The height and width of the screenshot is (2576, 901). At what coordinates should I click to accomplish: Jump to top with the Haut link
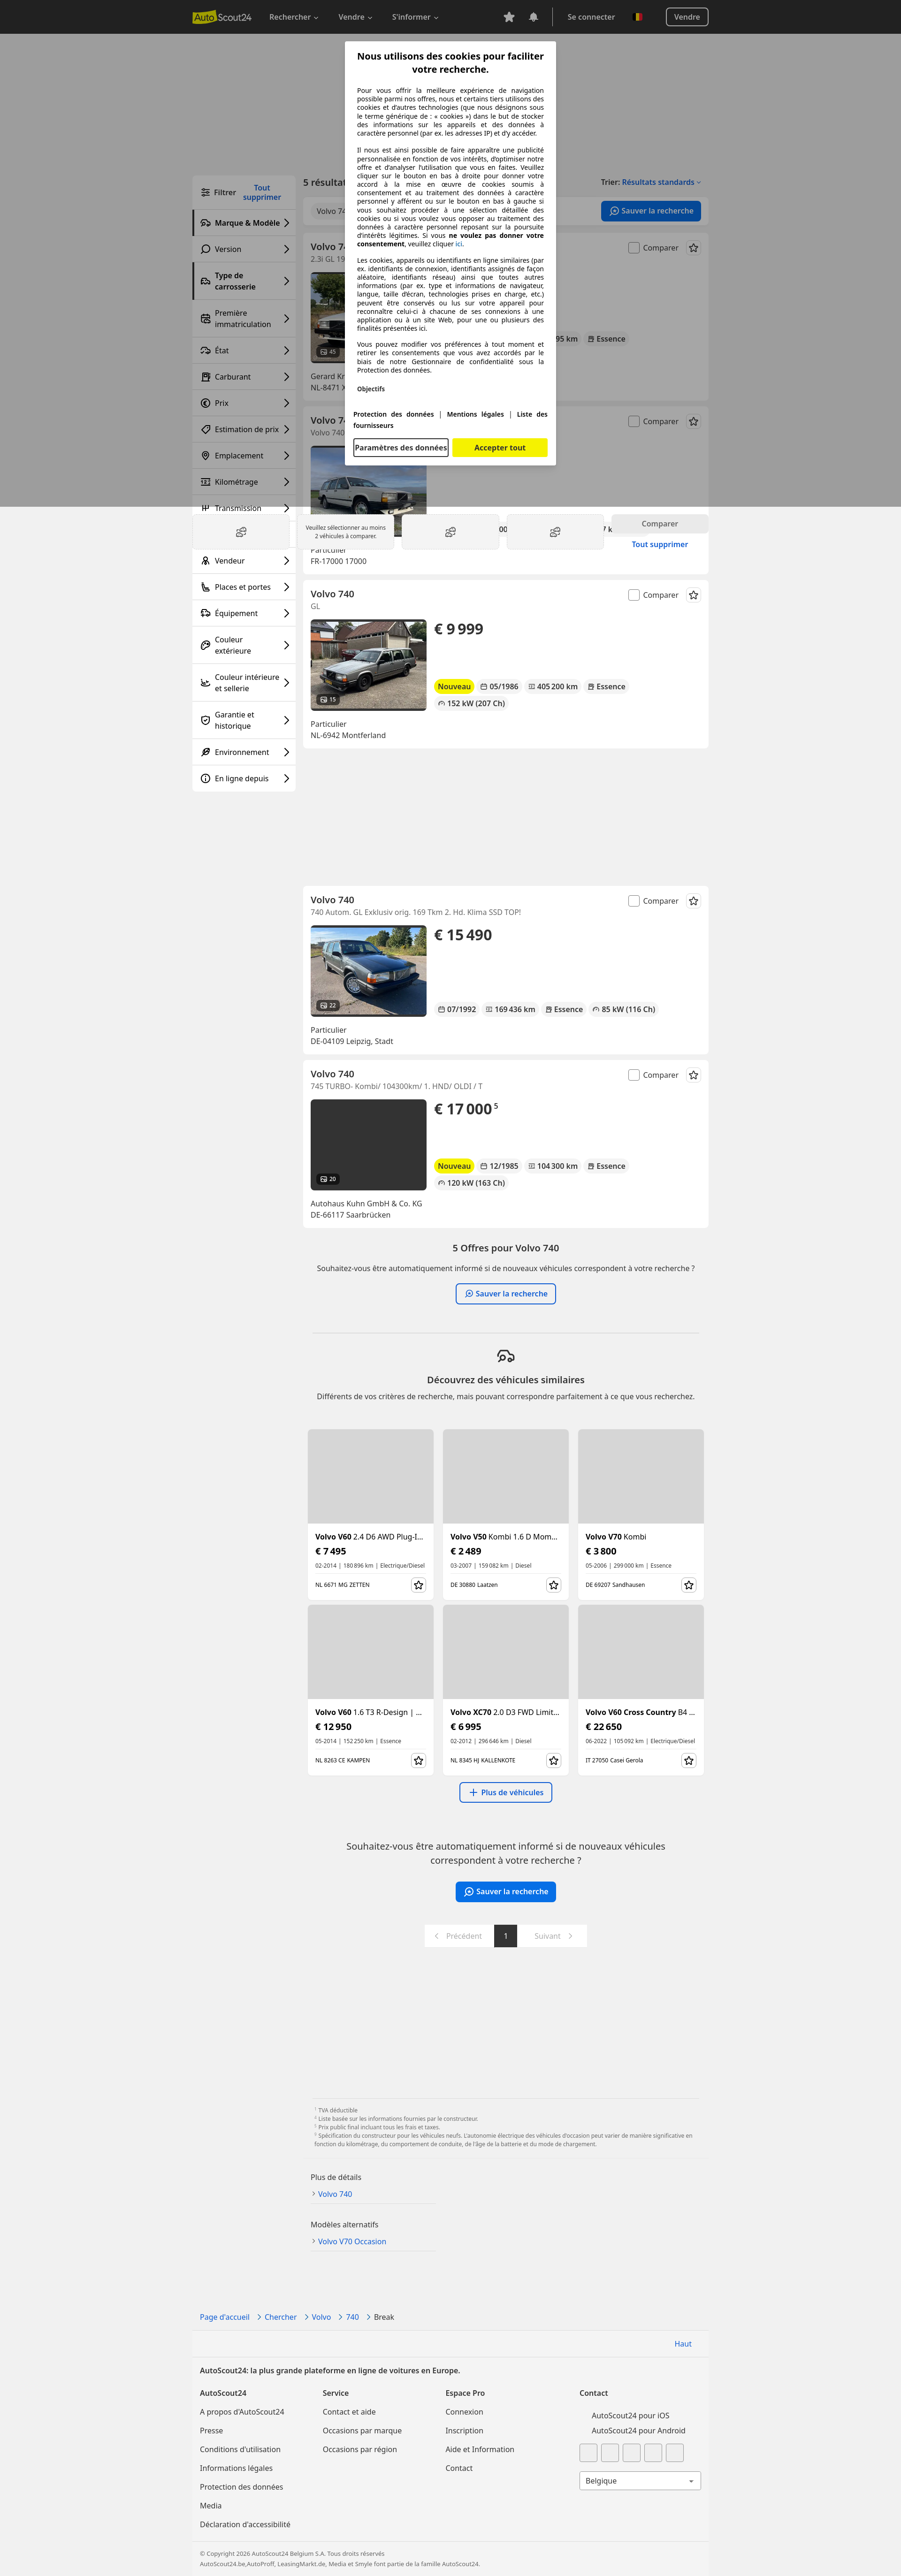pyautogui.click(x=683, y=2344)
